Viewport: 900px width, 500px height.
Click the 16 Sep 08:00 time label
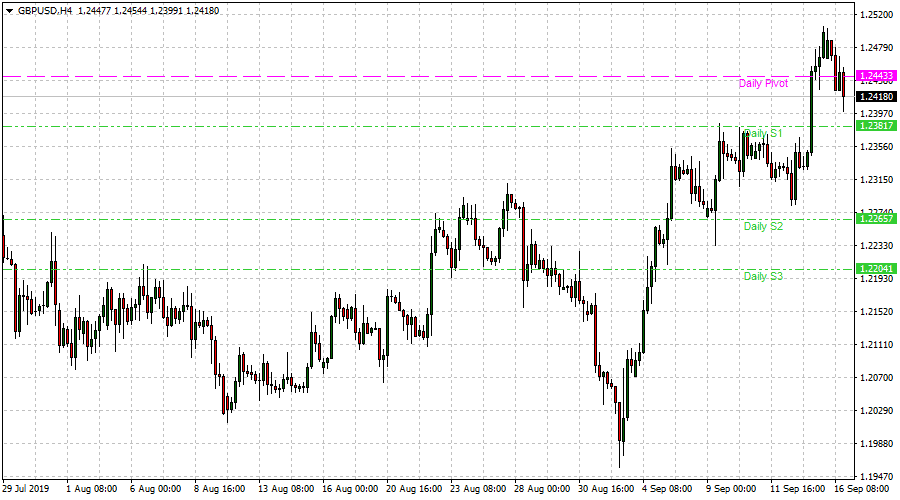pyautogui.click(x=862, y=489)
